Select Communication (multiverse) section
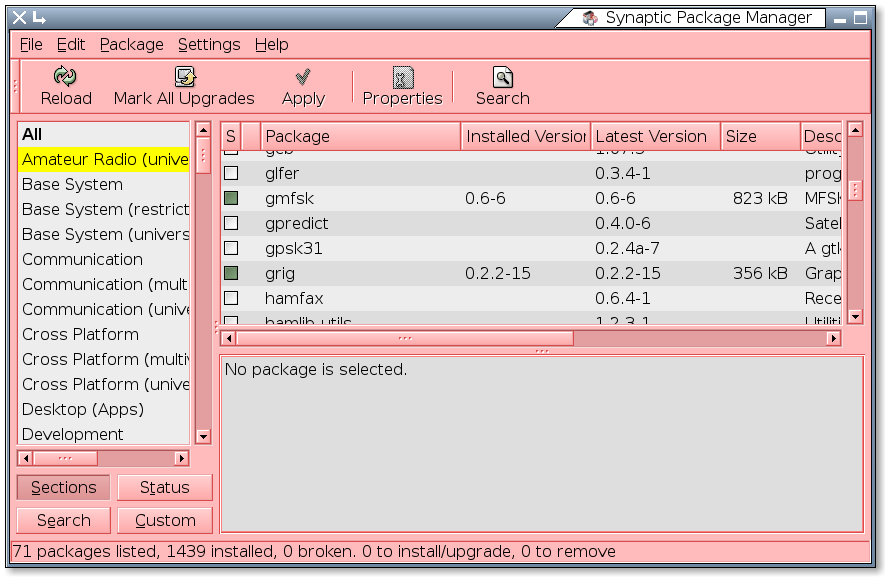This screenshot has width=885, height=577. [104, 284]
